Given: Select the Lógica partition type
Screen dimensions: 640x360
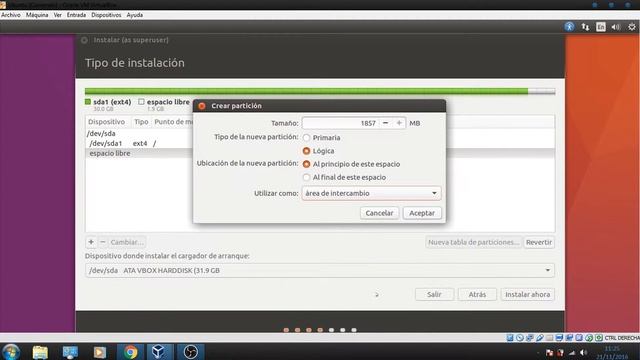Looking at the screenshot, I should click(307, 151).
